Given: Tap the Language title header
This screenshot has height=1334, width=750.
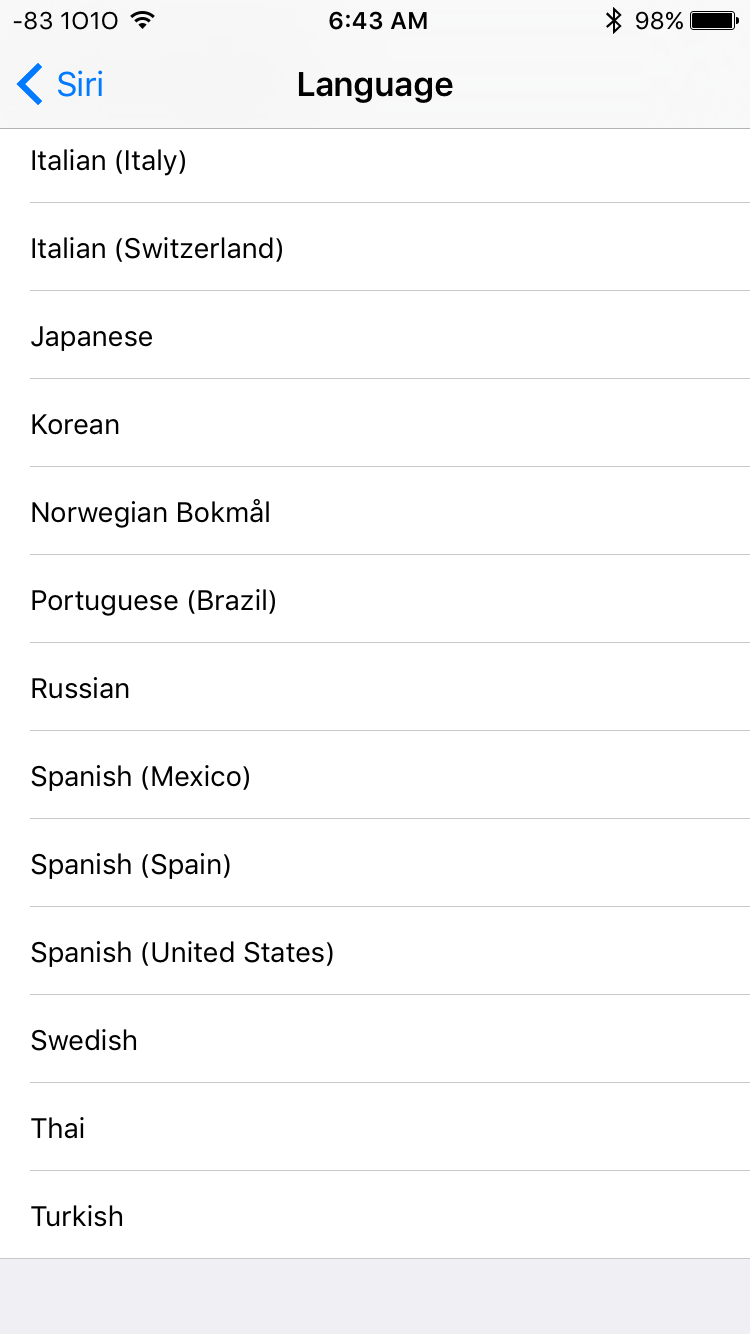Looking at the screenshot, I should pyautogui.click(x=375, y=85).
